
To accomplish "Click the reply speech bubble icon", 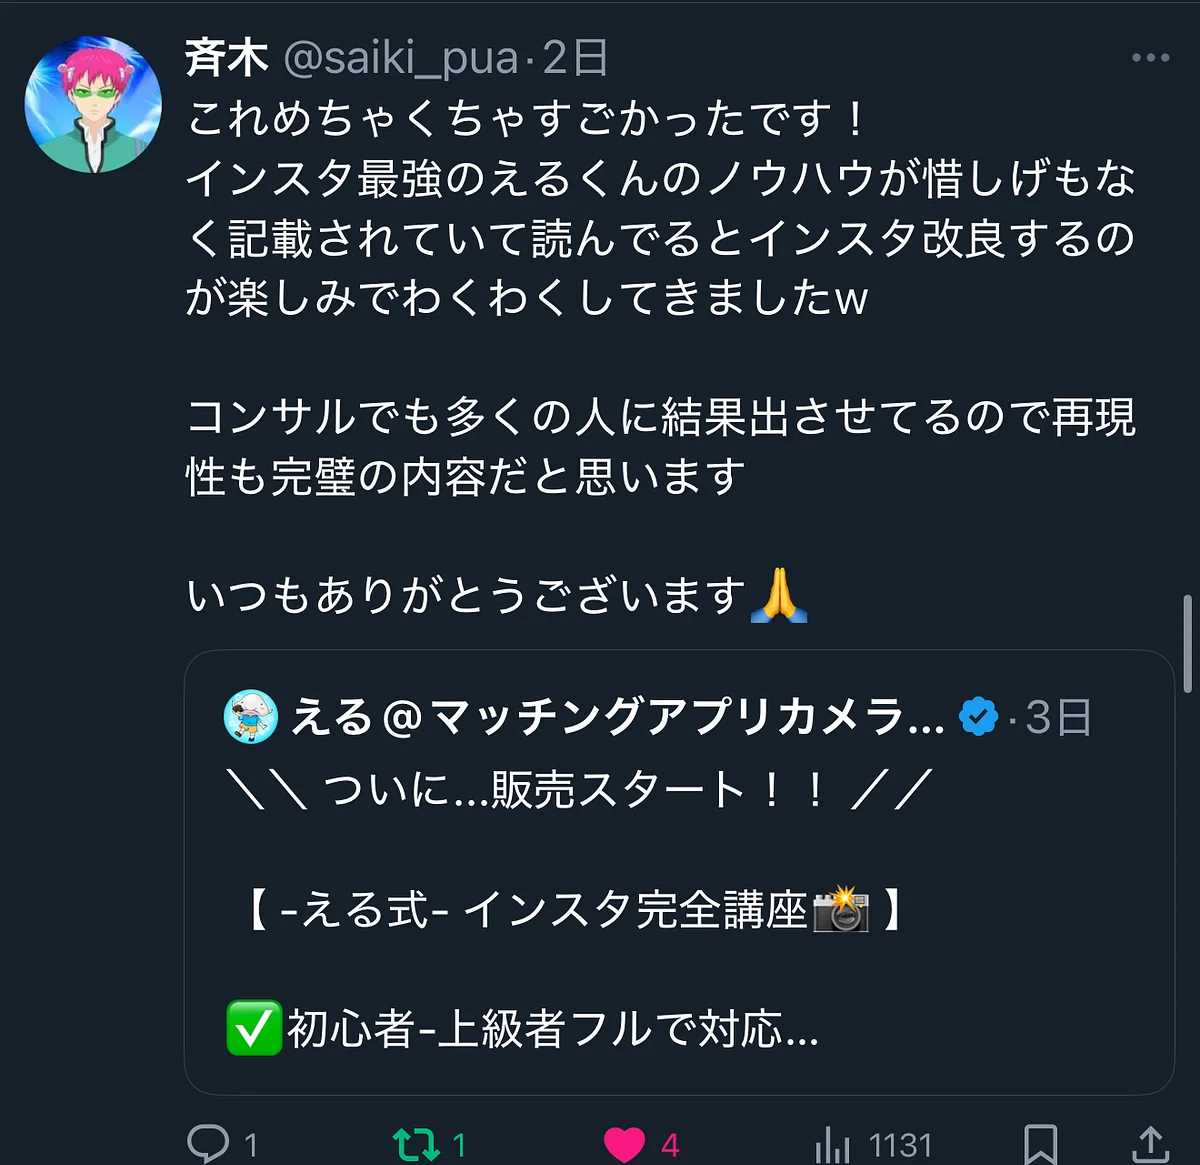I will (x=208, y=1143).
